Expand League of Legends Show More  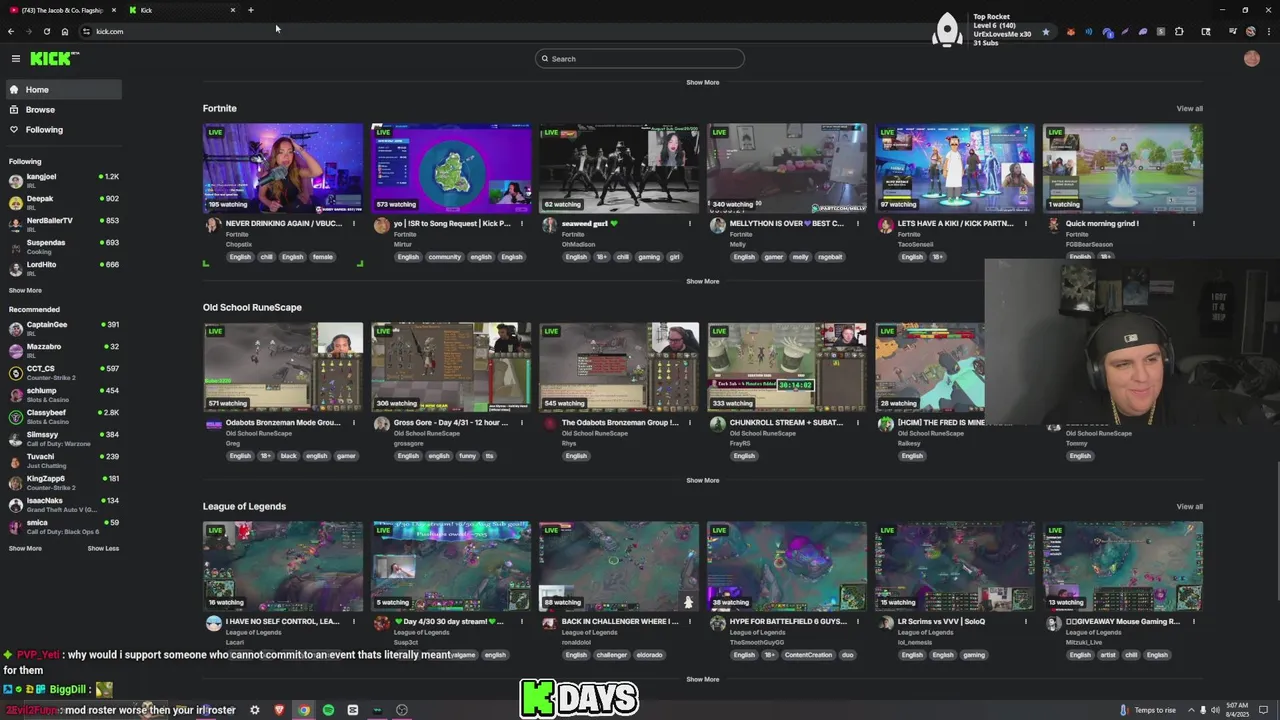coord(702,679)
